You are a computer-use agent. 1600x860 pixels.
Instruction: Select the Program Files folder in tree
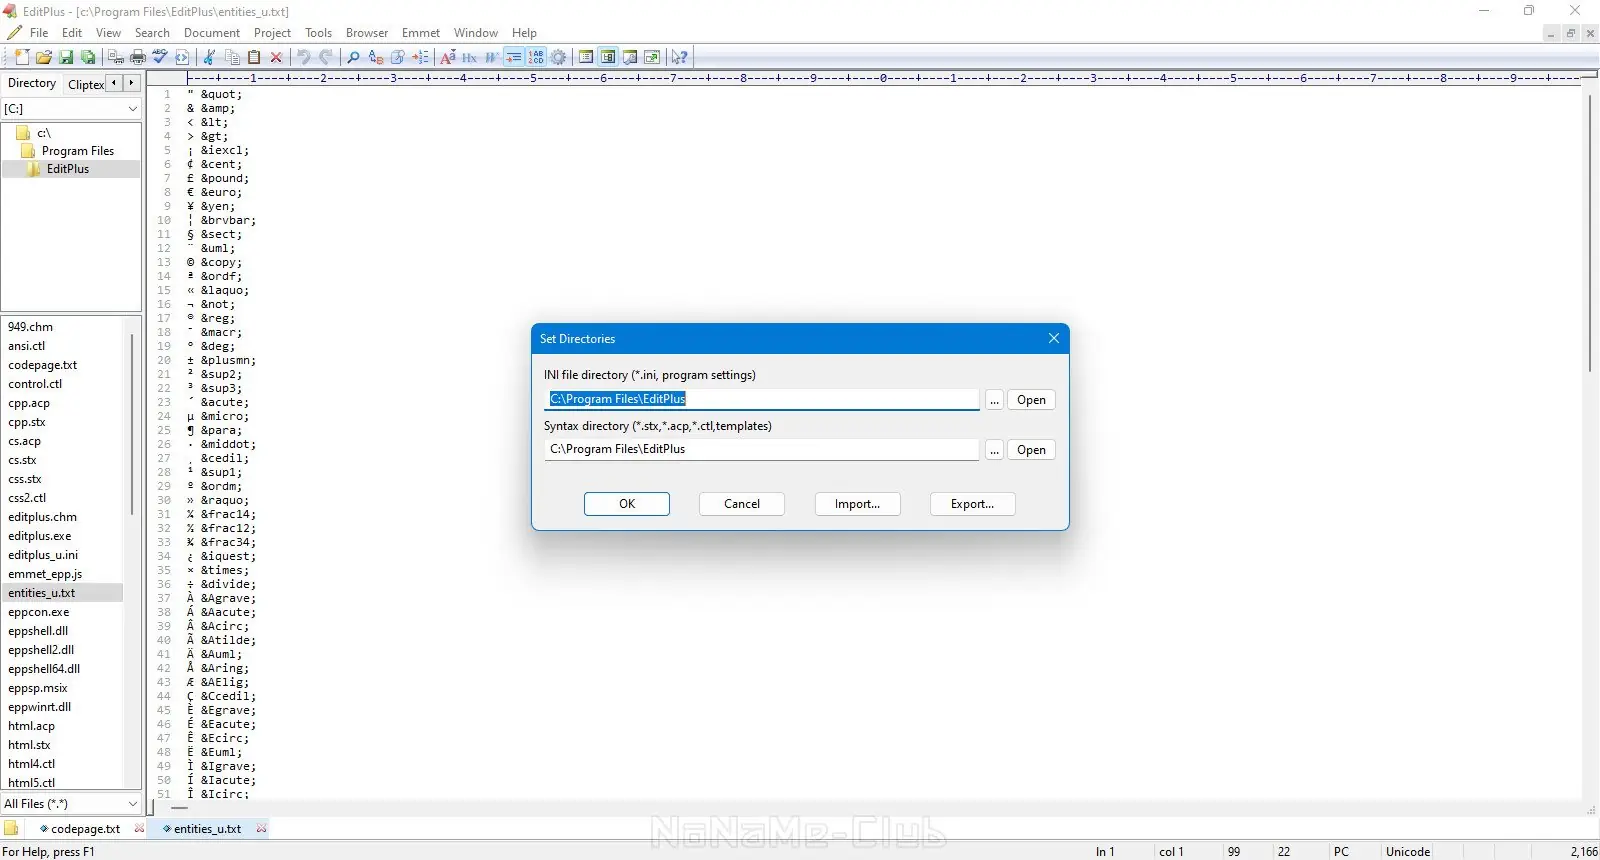[78, 151]
